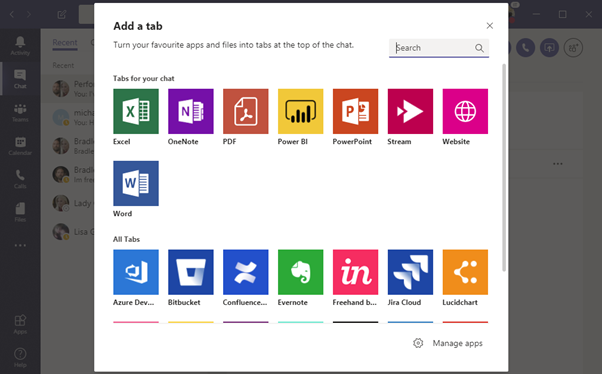Go back with the navigation arrow
This screenshot has height=374, width=602.
(x=12, y=15)
